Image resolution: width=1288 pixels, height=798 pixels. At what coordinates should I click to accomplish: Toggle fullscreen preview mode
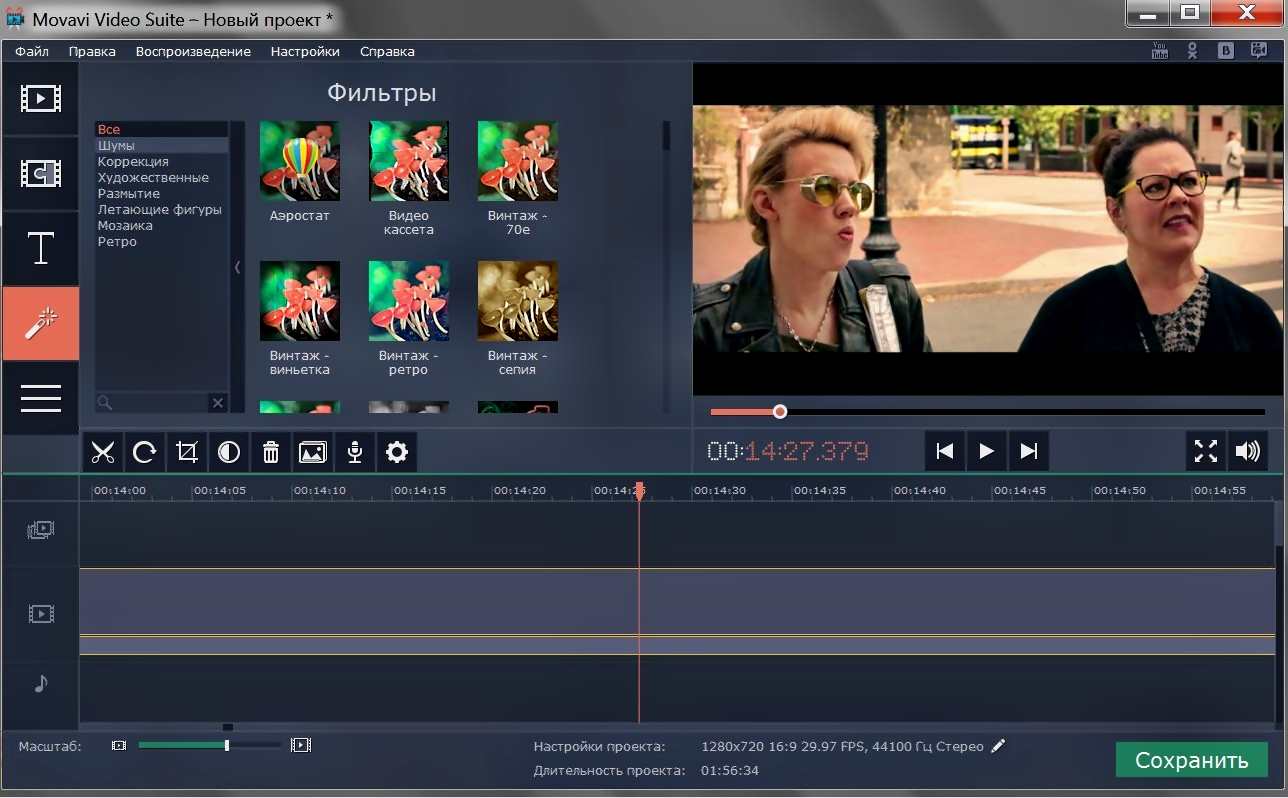(x=1206, y=451)
